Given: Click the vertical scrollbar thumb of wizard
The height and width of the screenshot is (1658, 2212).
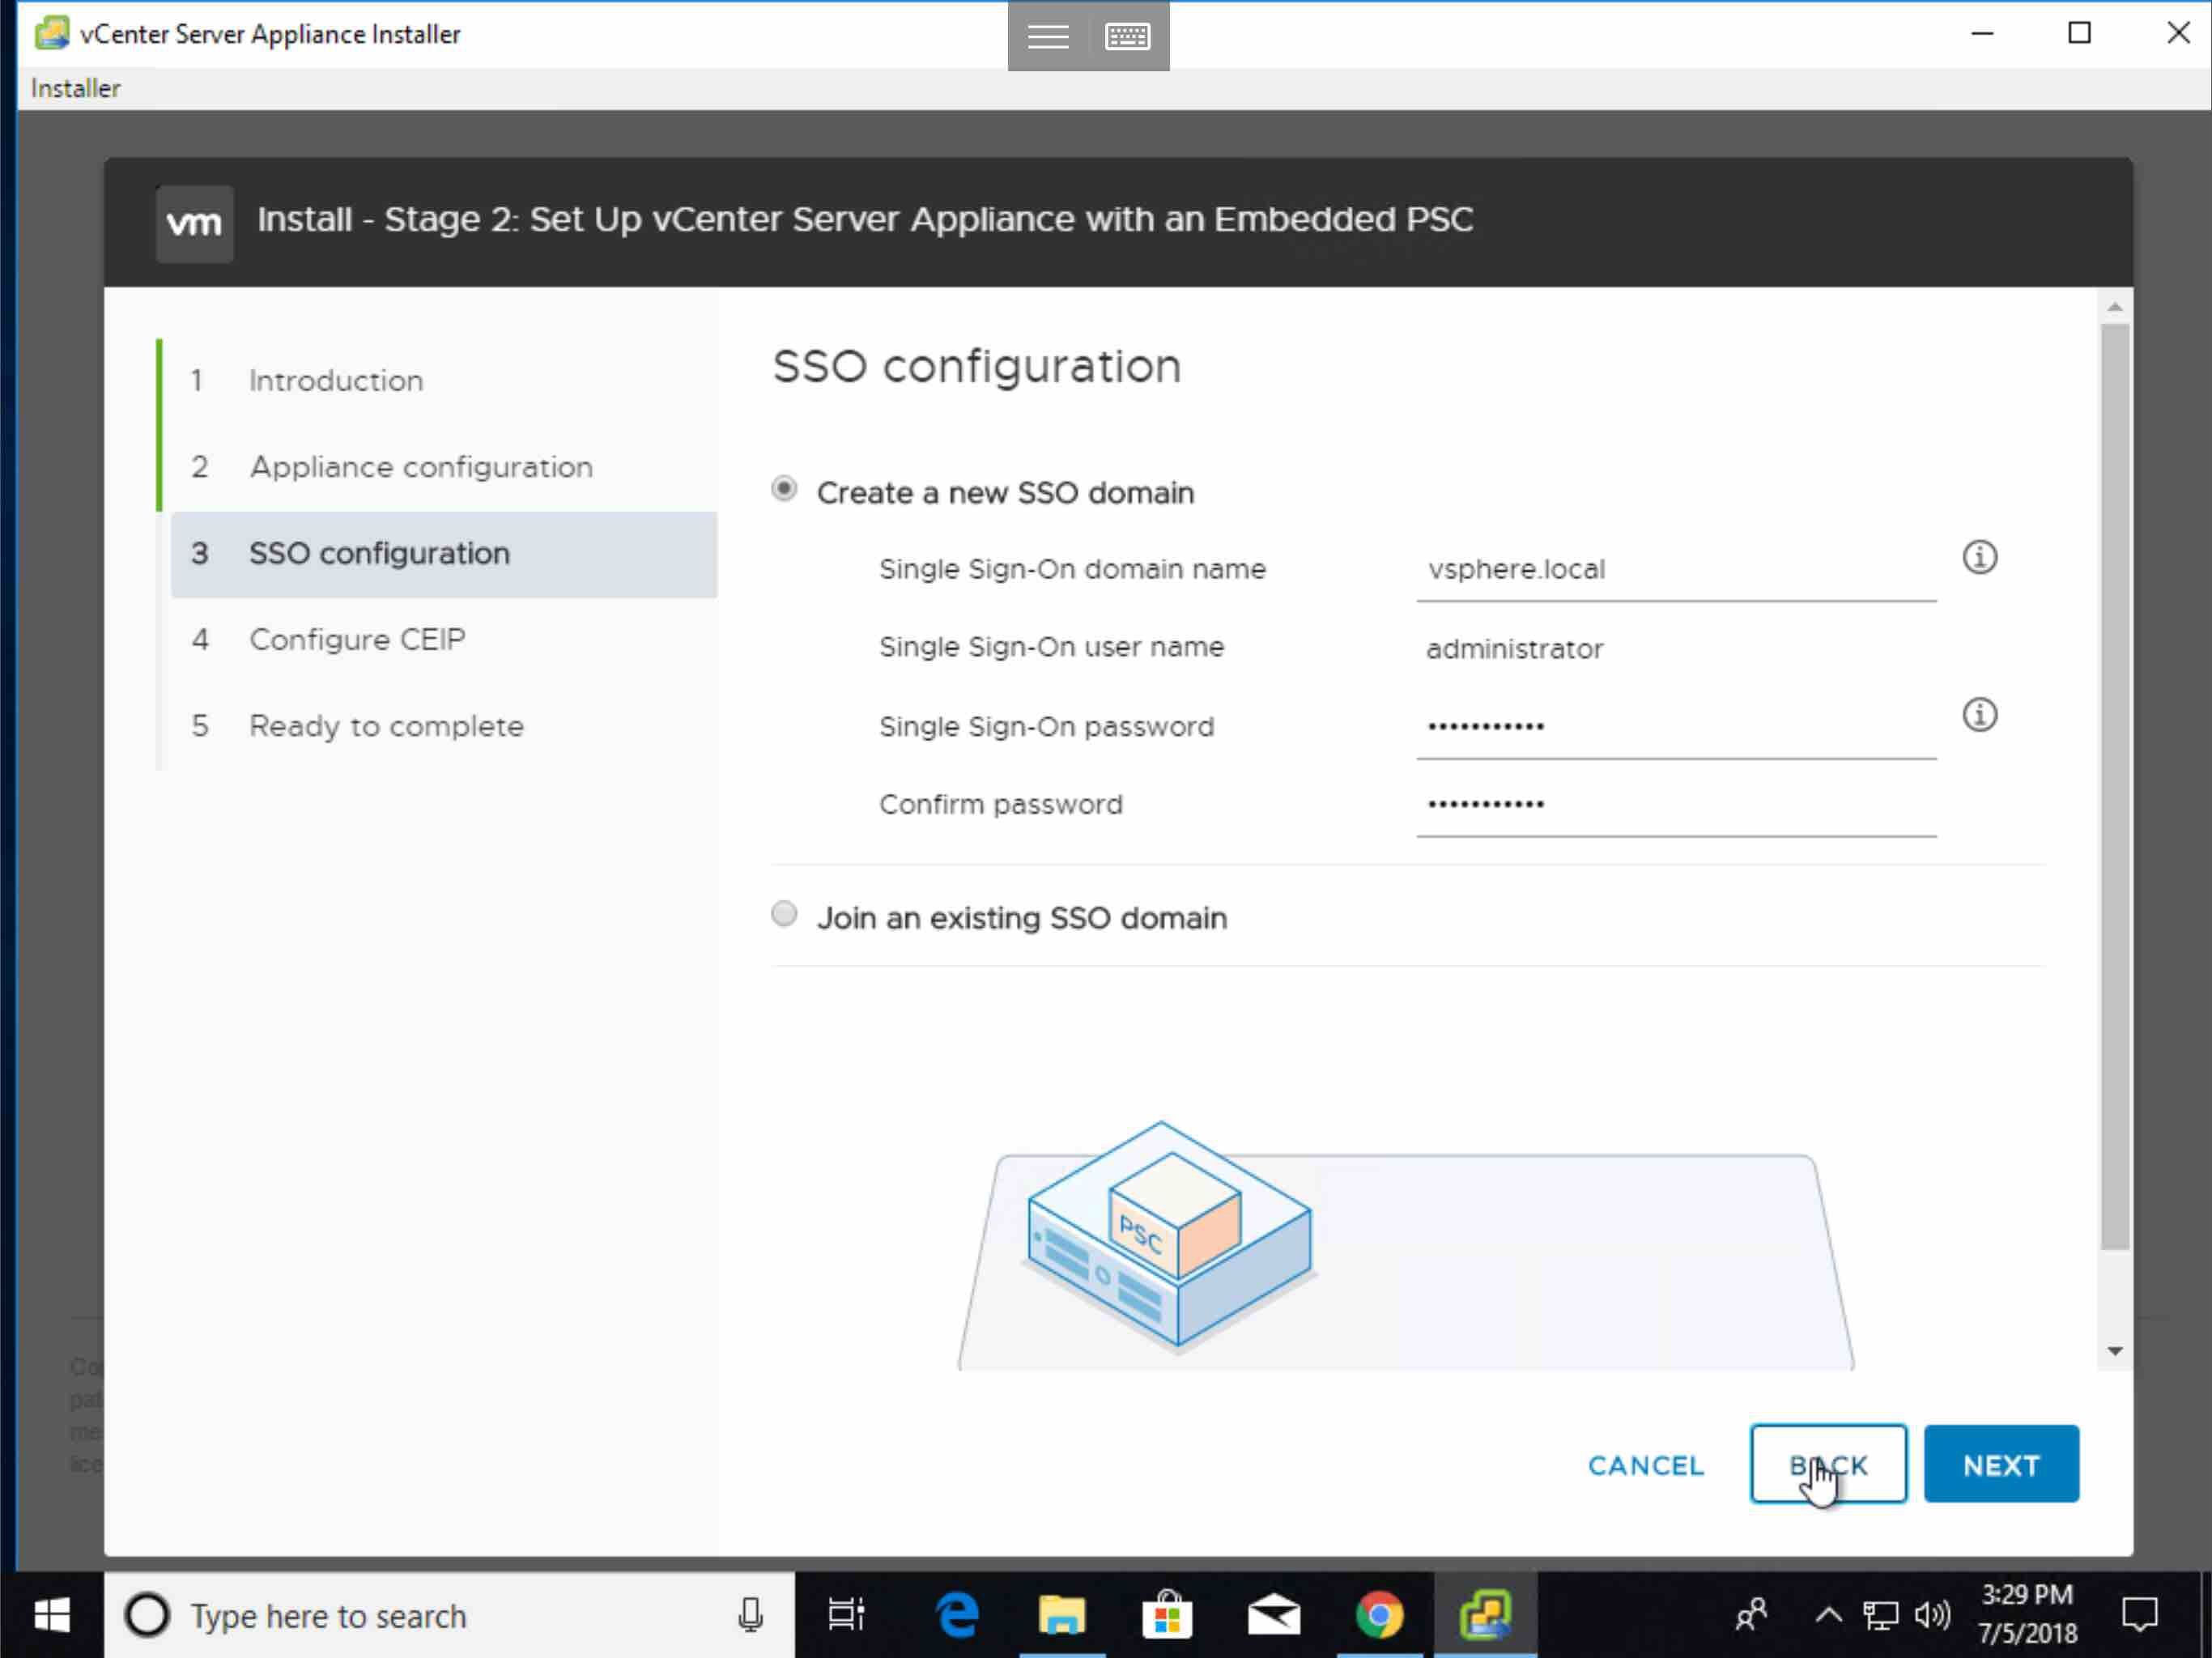Looking at the screenshot, I should tap(2114, 787).
